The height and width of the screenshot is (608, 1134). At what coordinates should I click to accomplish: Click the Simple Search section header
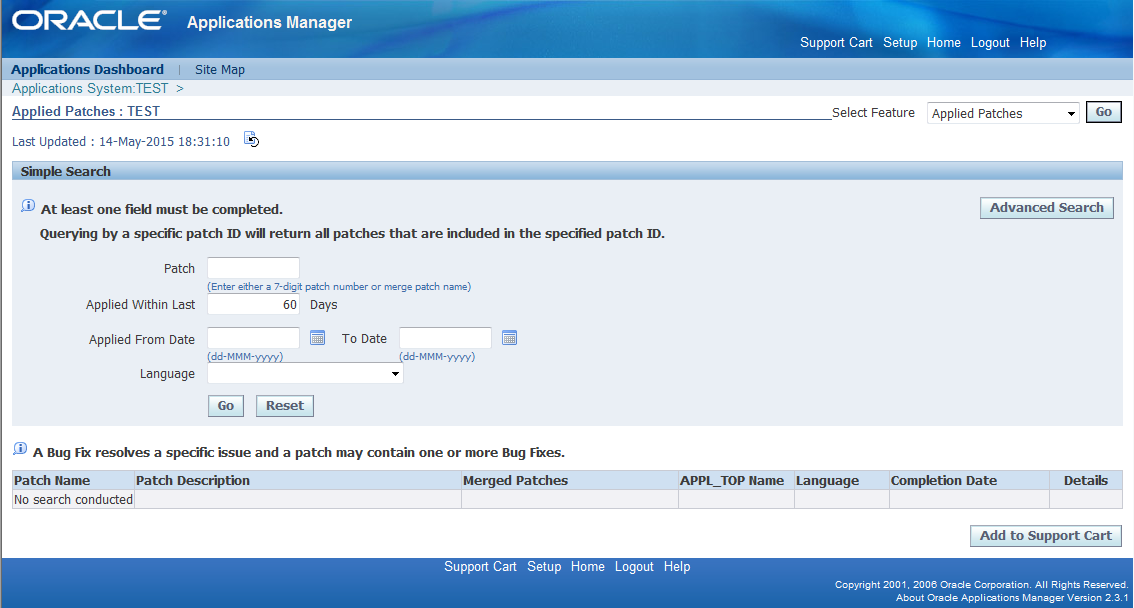coord(567,171)
